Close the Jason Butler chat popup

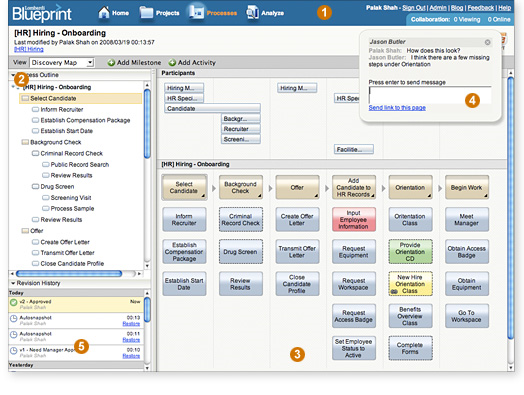[x=488, y=42]
